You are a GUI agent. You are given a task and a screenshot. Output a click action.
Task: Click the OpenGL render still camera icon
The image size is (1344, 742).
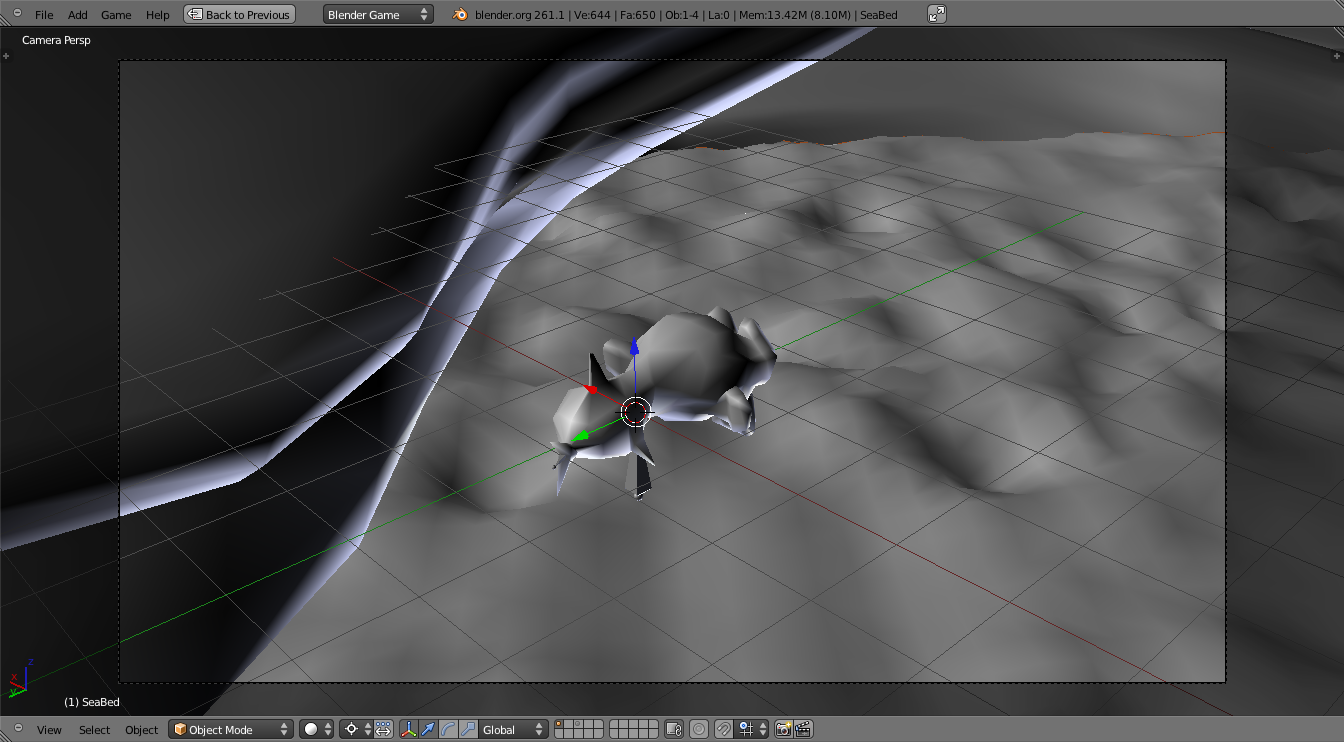coord(783,729)
